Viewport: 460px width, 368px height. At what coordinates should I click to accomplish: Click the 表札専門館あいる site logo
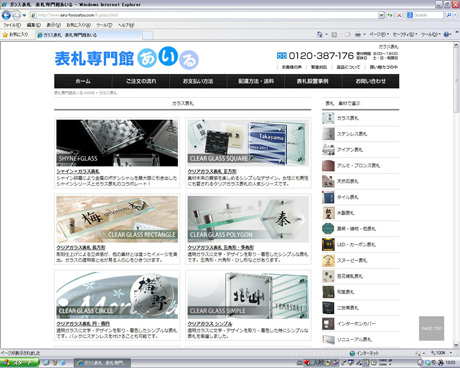pyautogui.click(x=127, y=58)
